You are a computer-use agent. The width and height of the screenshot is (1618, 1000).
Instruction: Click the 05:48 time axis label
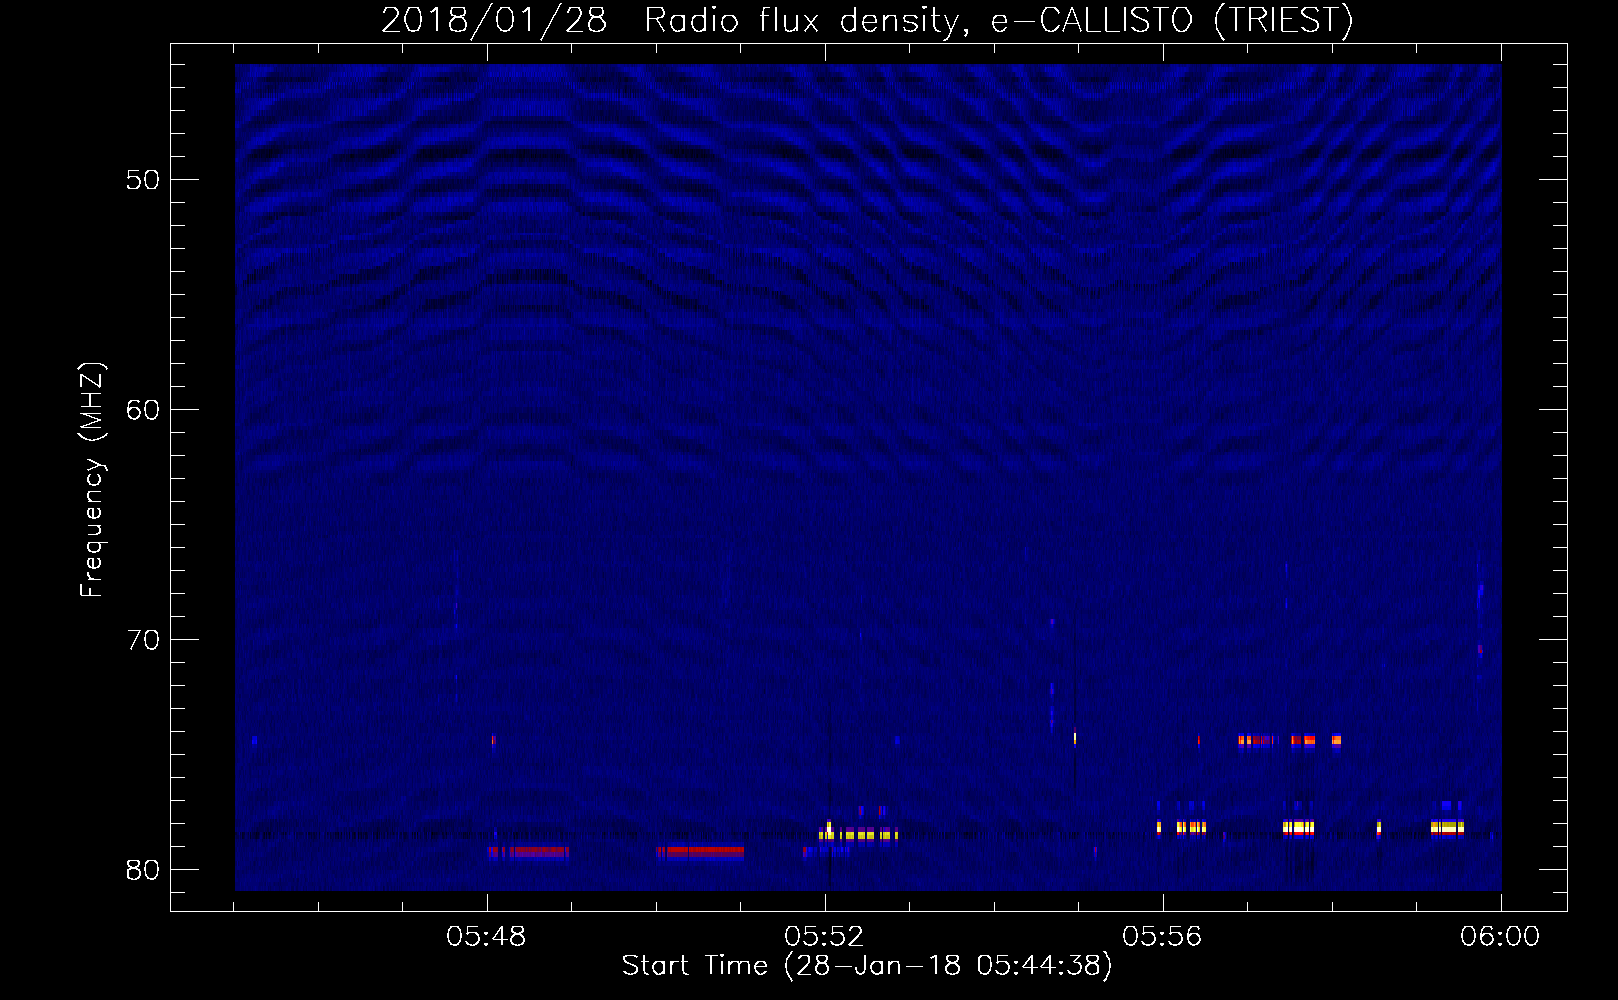(x=486, y=937)
